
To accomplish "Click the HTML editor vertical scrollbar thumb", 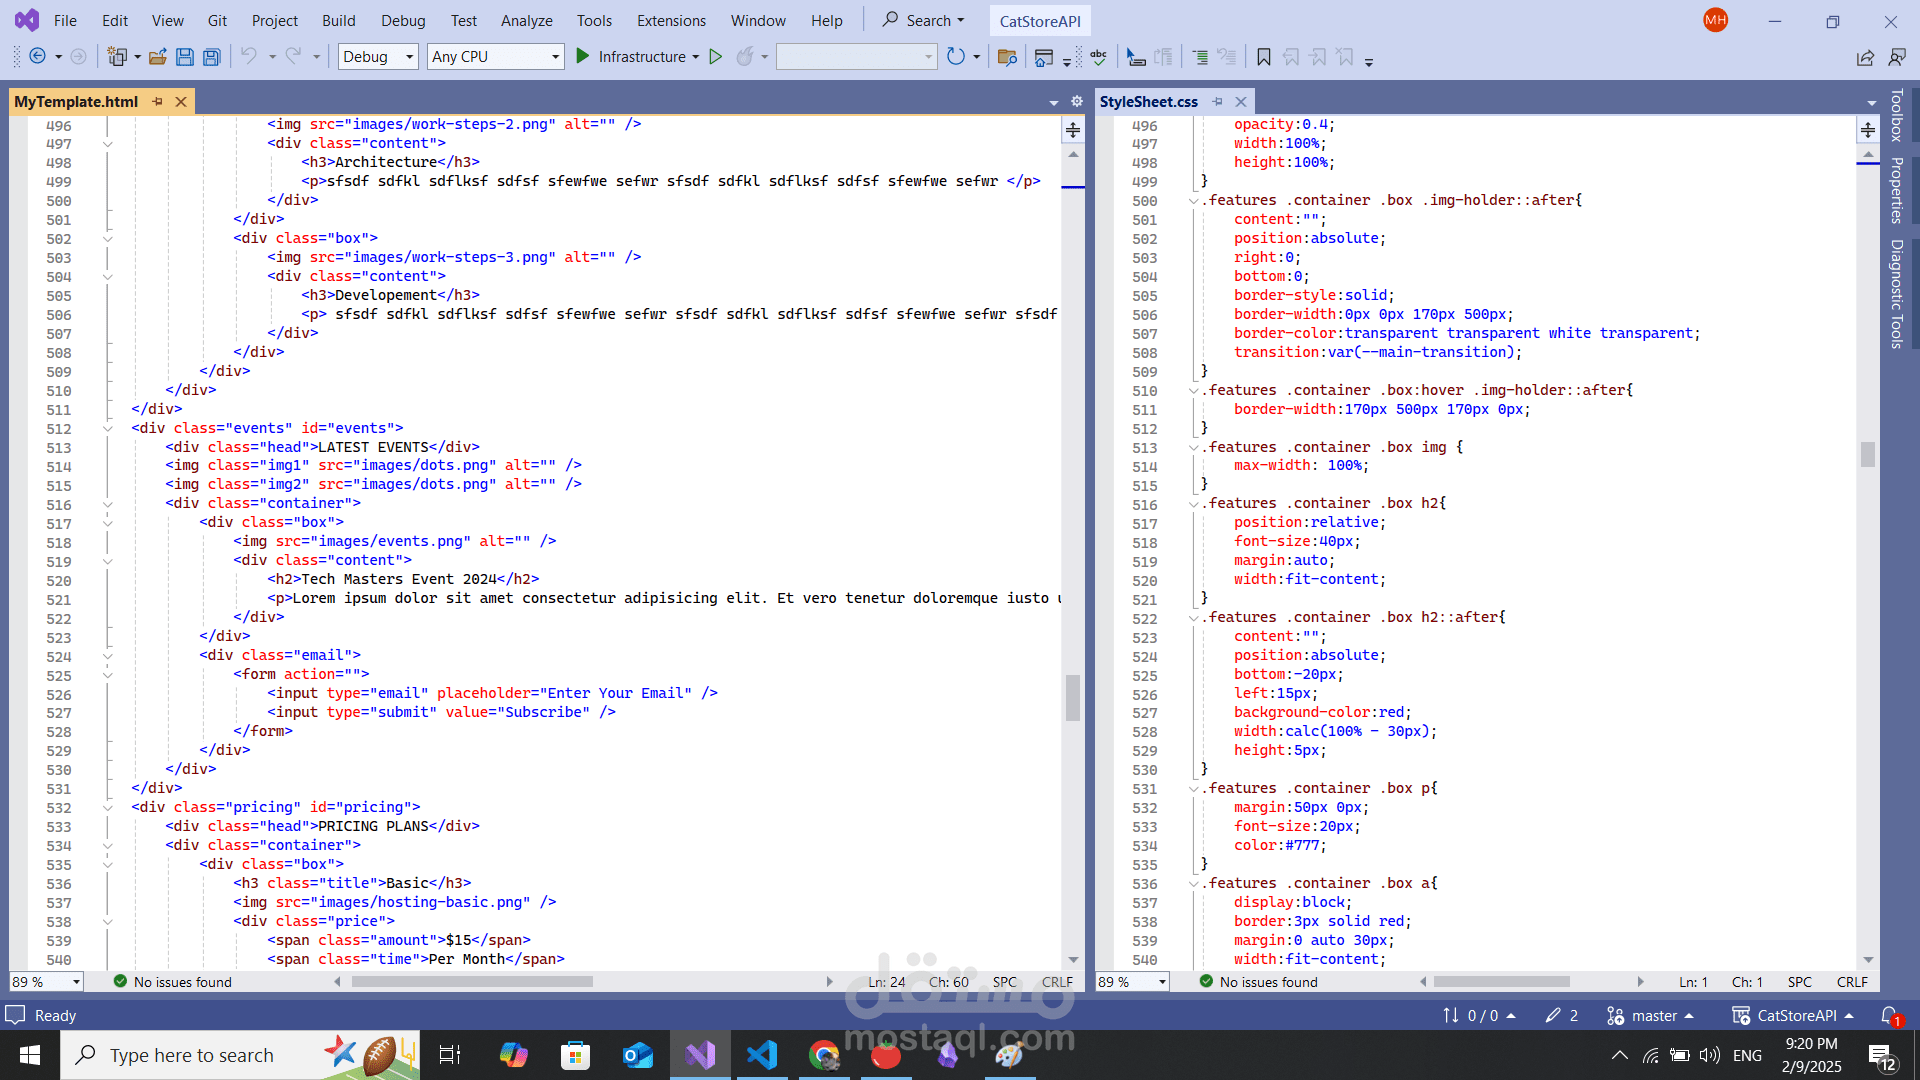I will 1073,697.
